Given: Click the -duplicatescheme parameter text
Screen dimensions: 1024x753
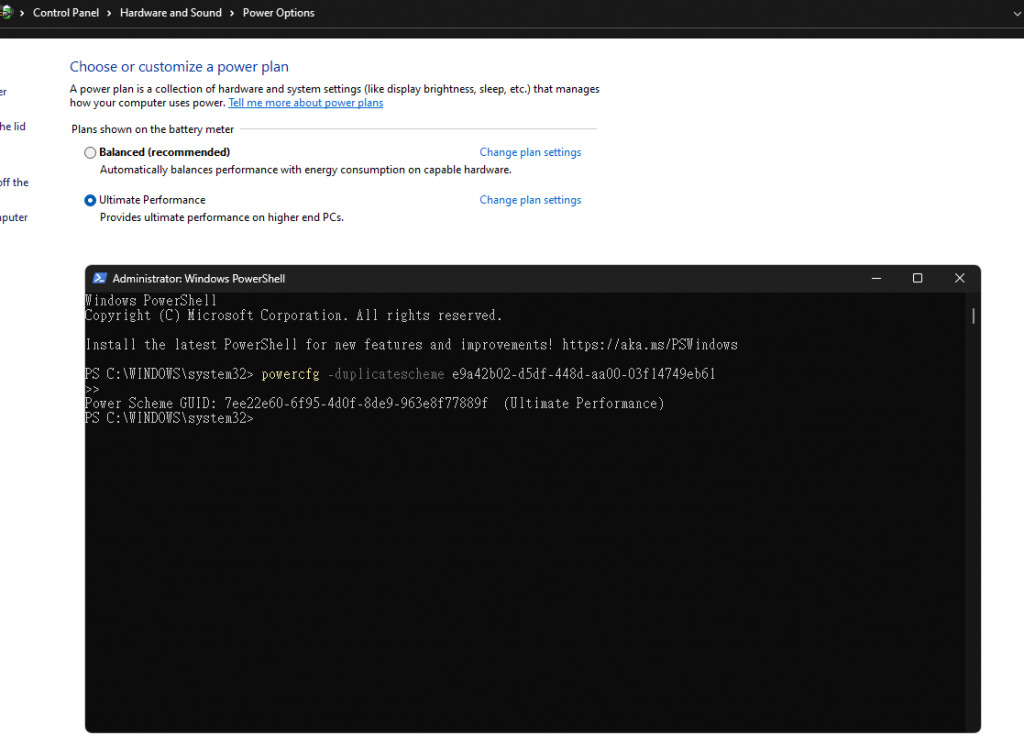Looking at the screenshot, I should 386,374.
